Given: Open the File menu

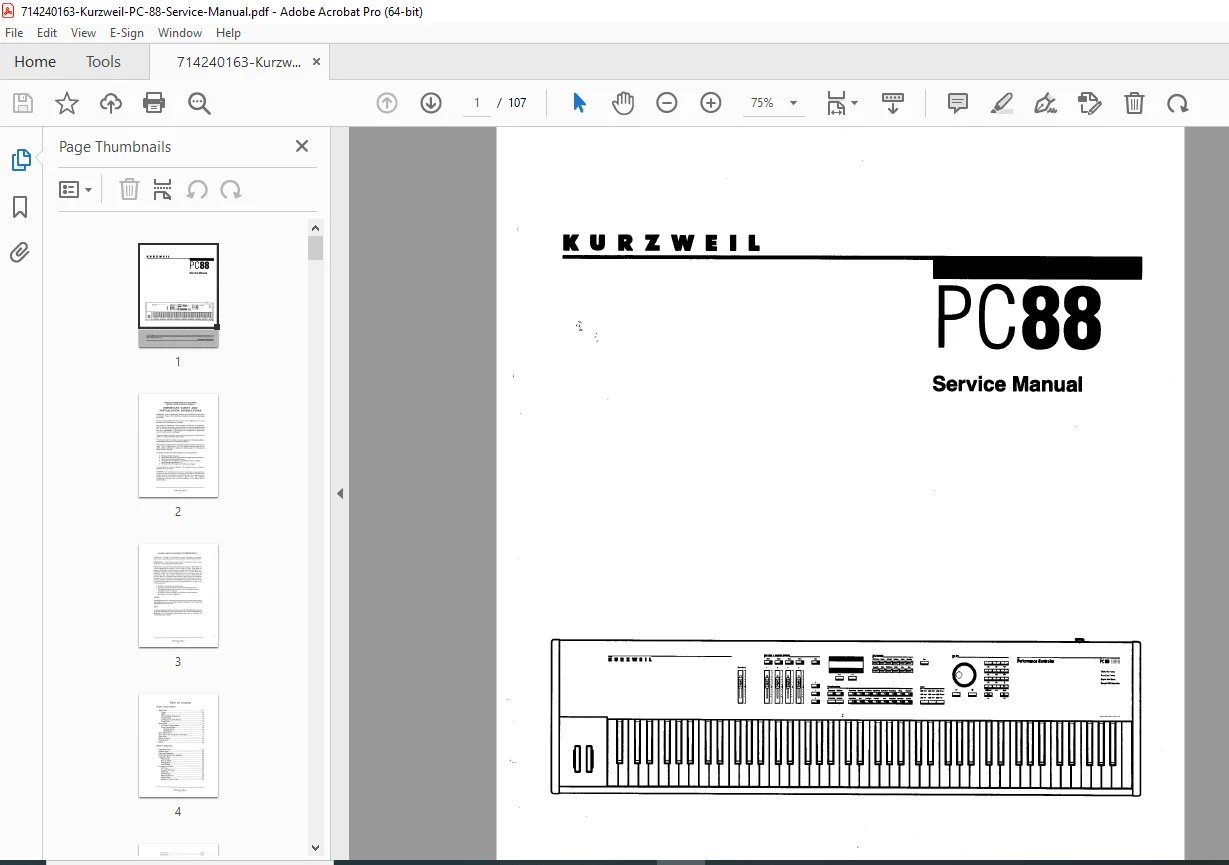Looking at the screenshot, I should point(14,33).
